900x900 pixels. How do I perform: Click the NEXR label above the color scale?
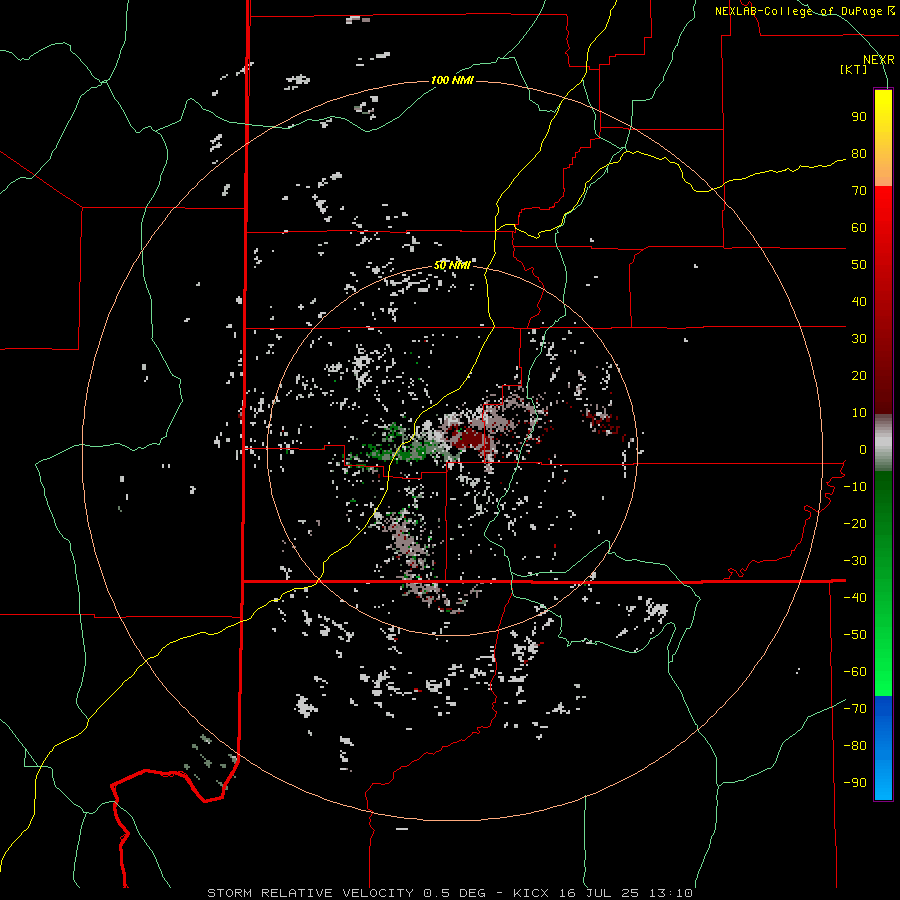coord(879,60)
